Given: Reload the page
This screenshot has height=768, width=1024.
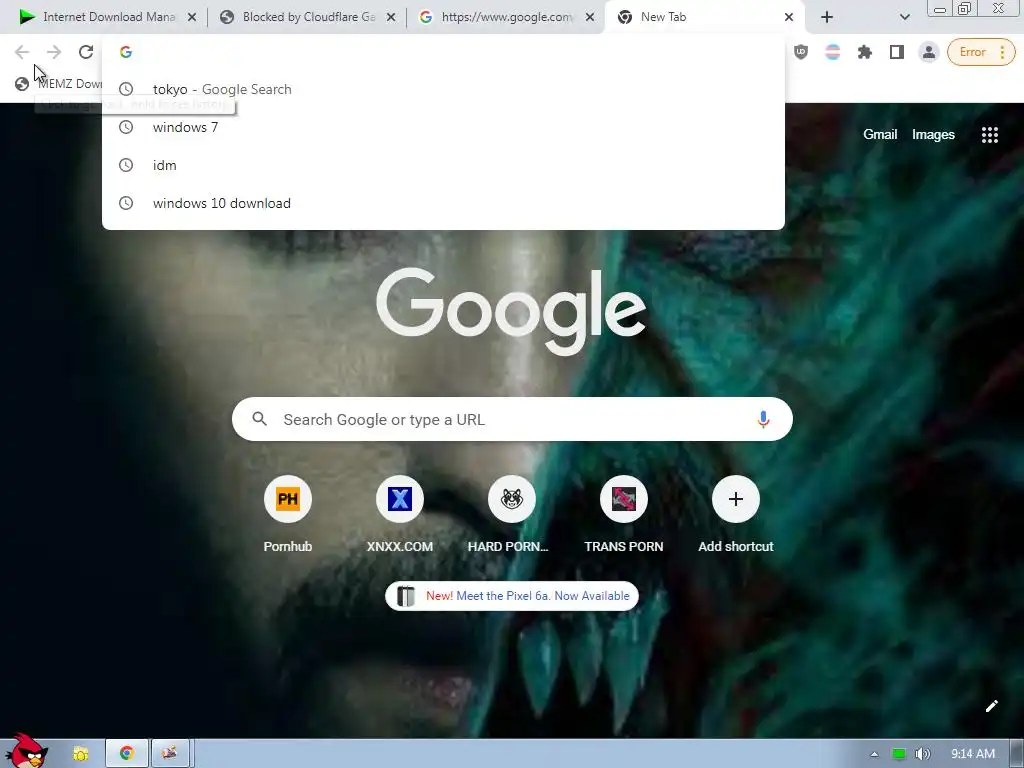Looking at the screenshot, I should tap(86, 52).
